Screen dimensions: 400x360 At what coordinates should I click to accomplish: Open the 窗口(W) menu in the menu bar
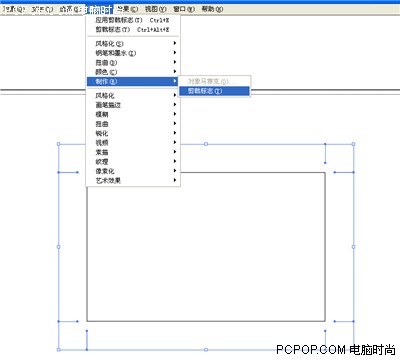tap(184, 9)
